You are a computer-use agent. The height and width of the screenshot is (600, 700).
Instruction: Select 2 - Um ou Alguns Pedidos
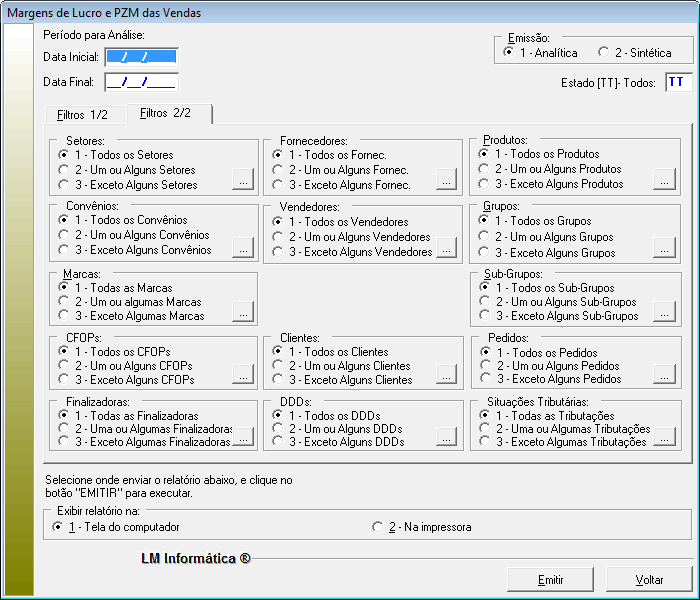pos(484,366)
